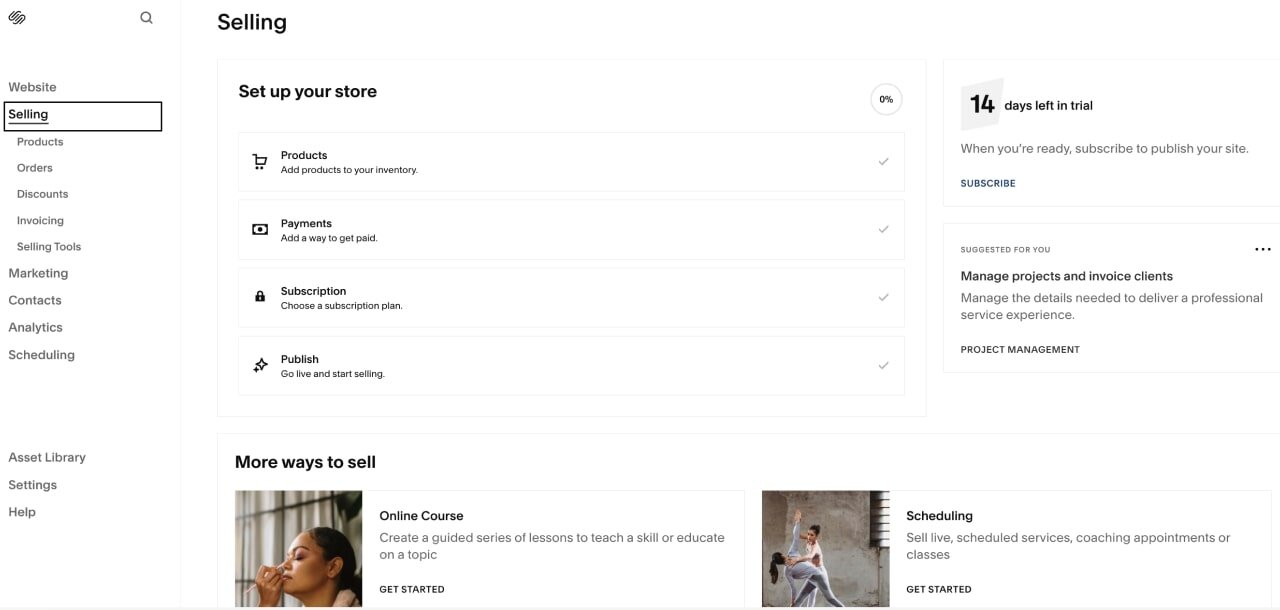Click the Subscription padlock icon
Image resolution: width=1280 pixels, height=610 pixels.
coord(260,297)
